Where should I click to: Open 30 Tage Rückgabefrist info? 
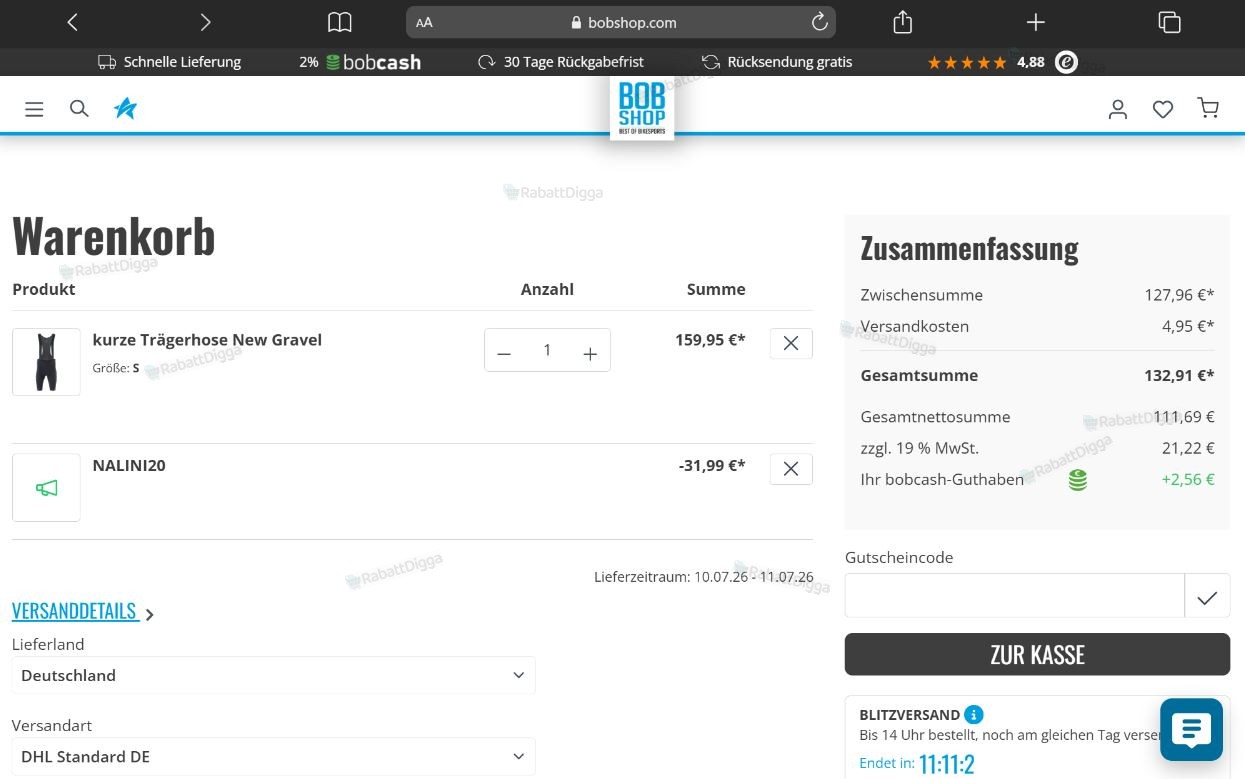click(x=561, y=62)
